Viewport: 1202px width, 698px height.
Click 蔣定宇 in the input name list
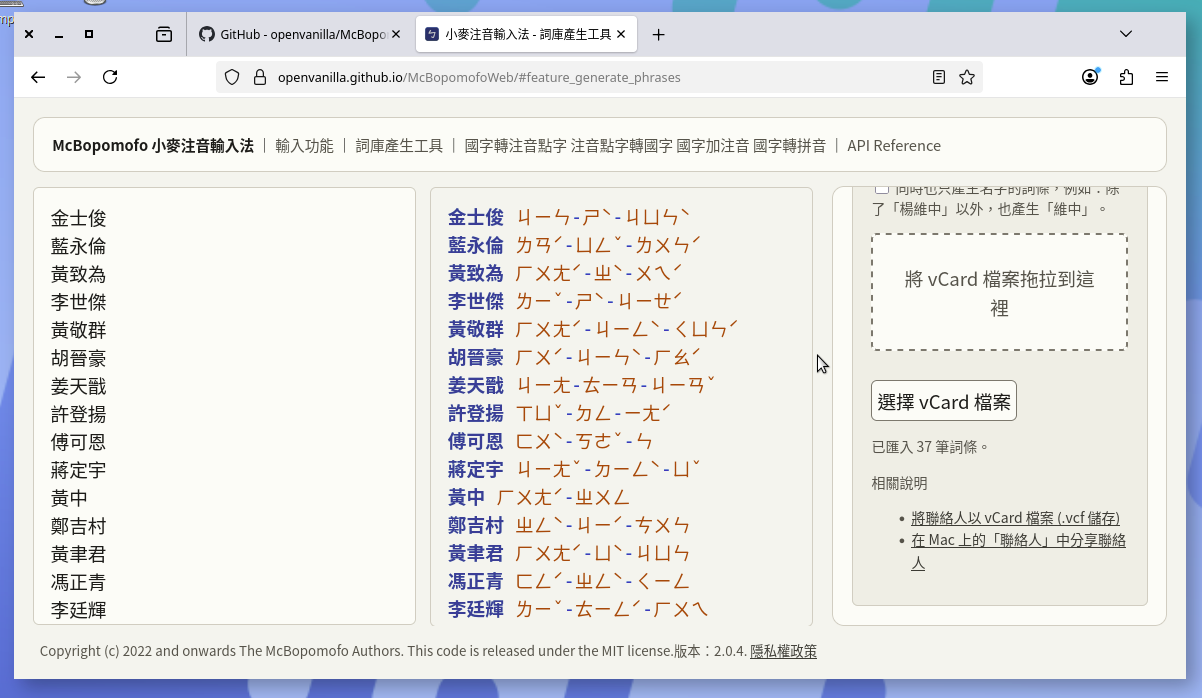tap(78, 470)
